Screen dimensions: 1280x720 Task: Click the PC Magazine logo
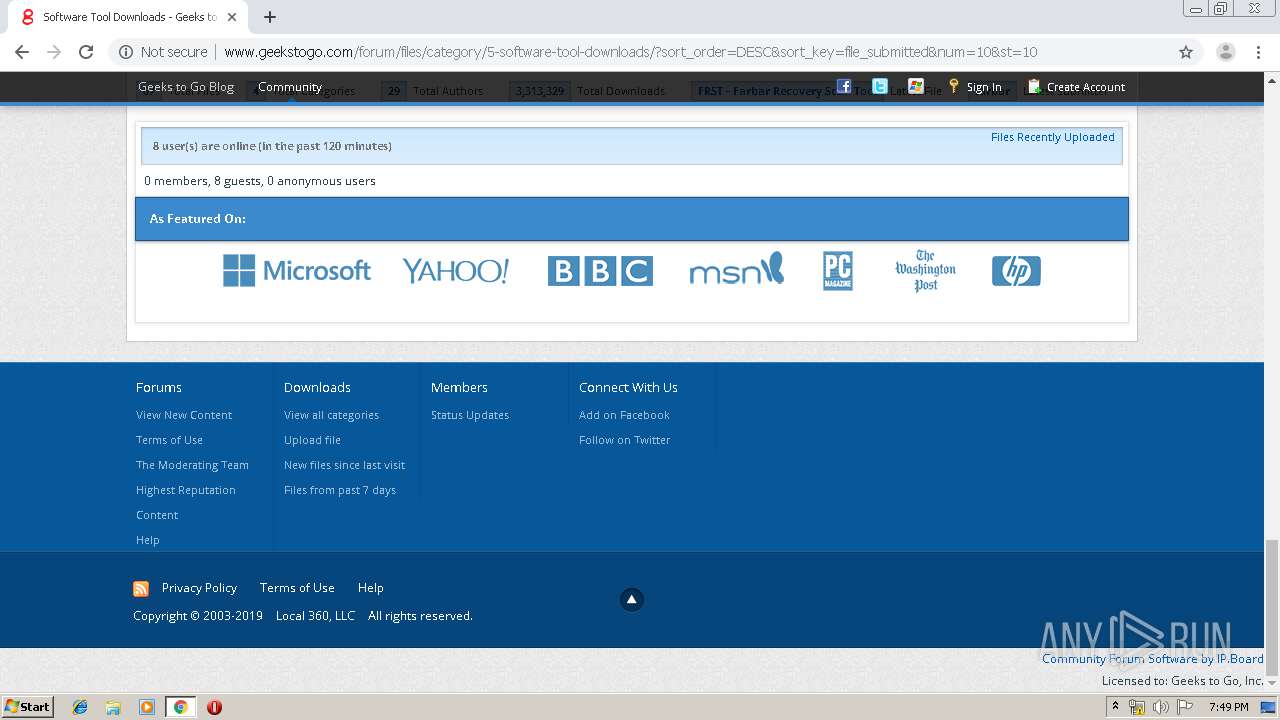coord(838,270)
